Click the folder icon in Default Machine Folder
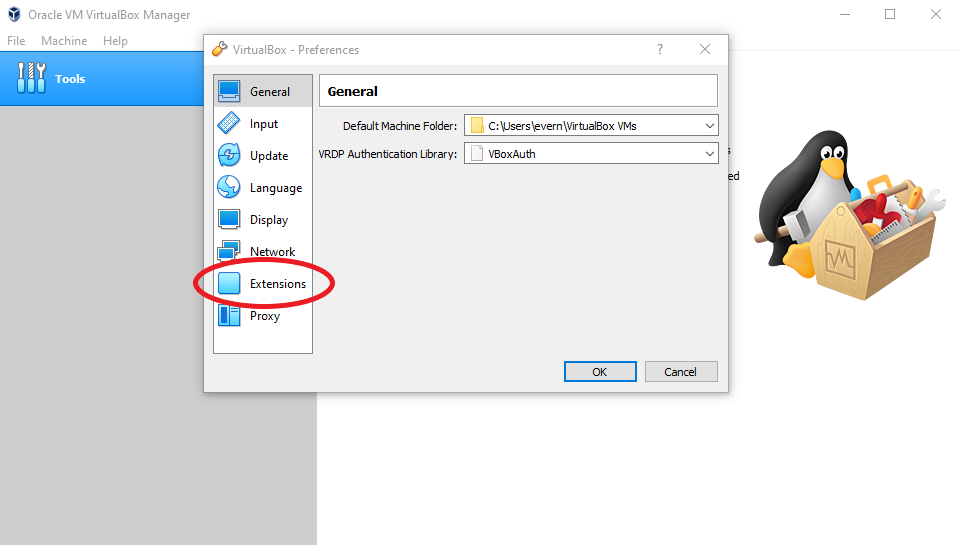Image resolution: width=959 pixels, height=545 pixels. click(477, 125)
